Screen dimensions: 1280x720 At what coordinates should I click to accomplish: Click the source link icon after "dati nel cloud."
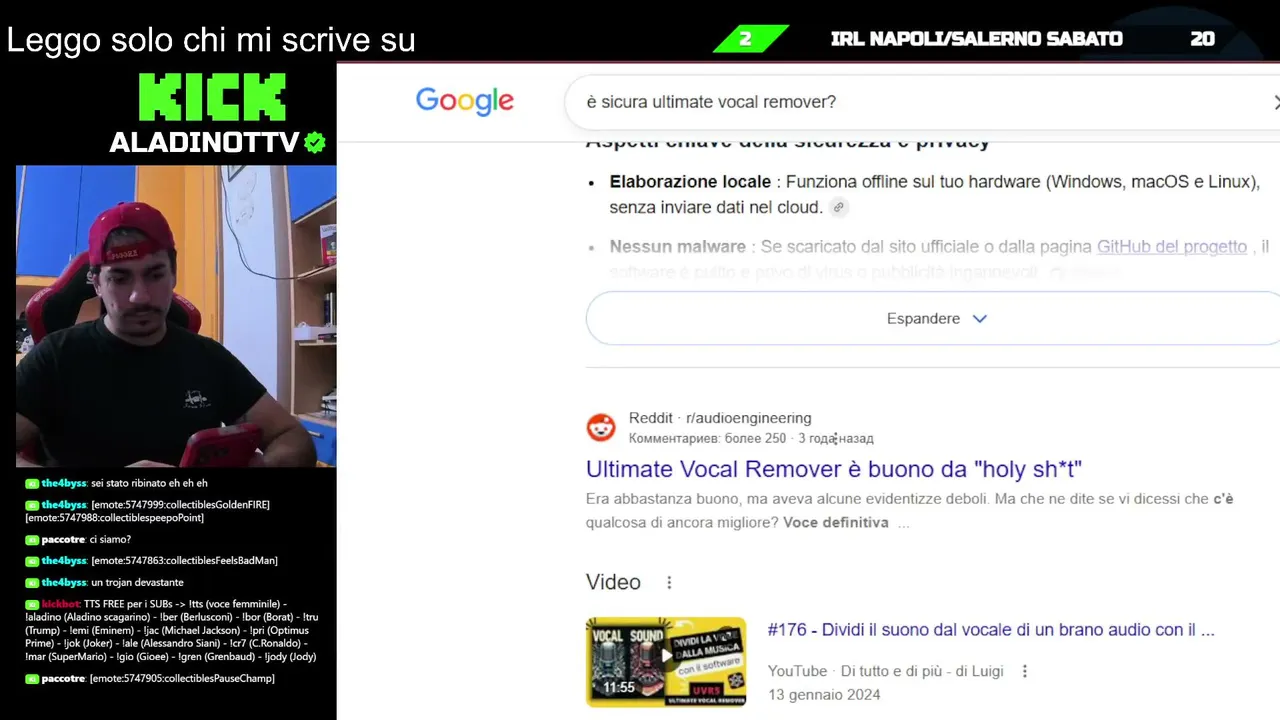[x=839, y=208]
